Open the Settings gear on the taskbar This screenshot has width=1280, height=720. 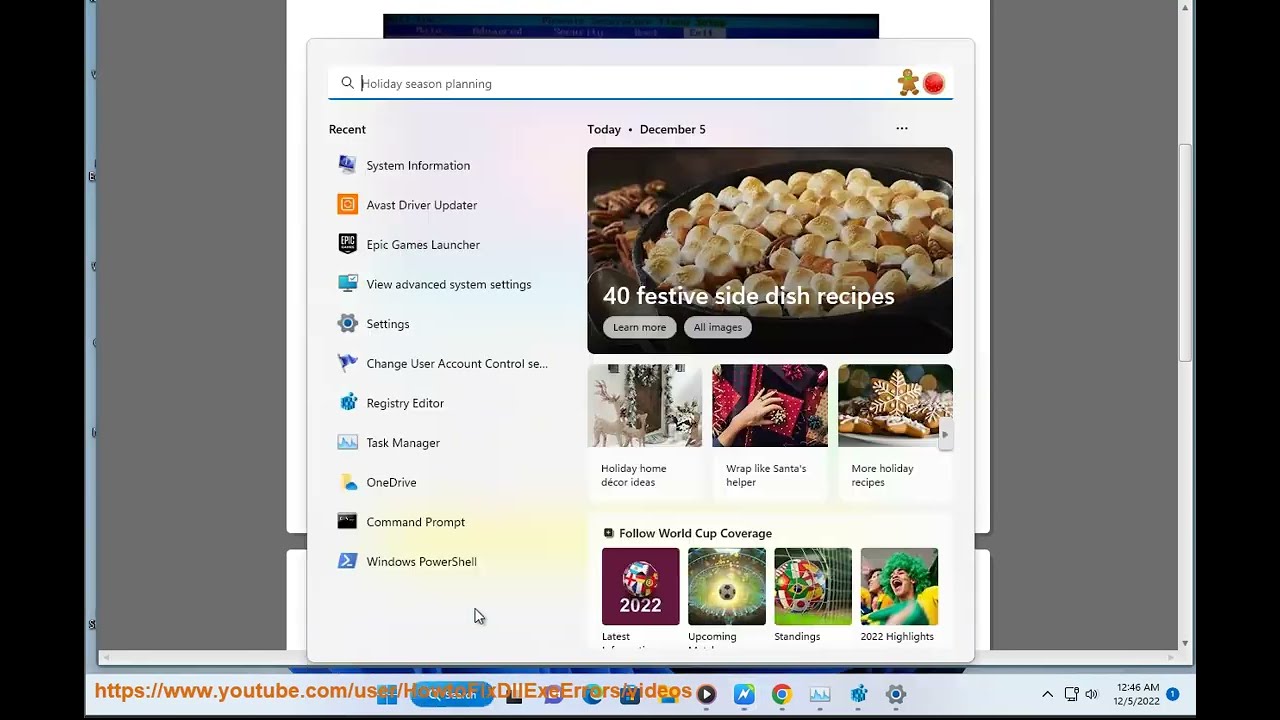coord(896,694)
